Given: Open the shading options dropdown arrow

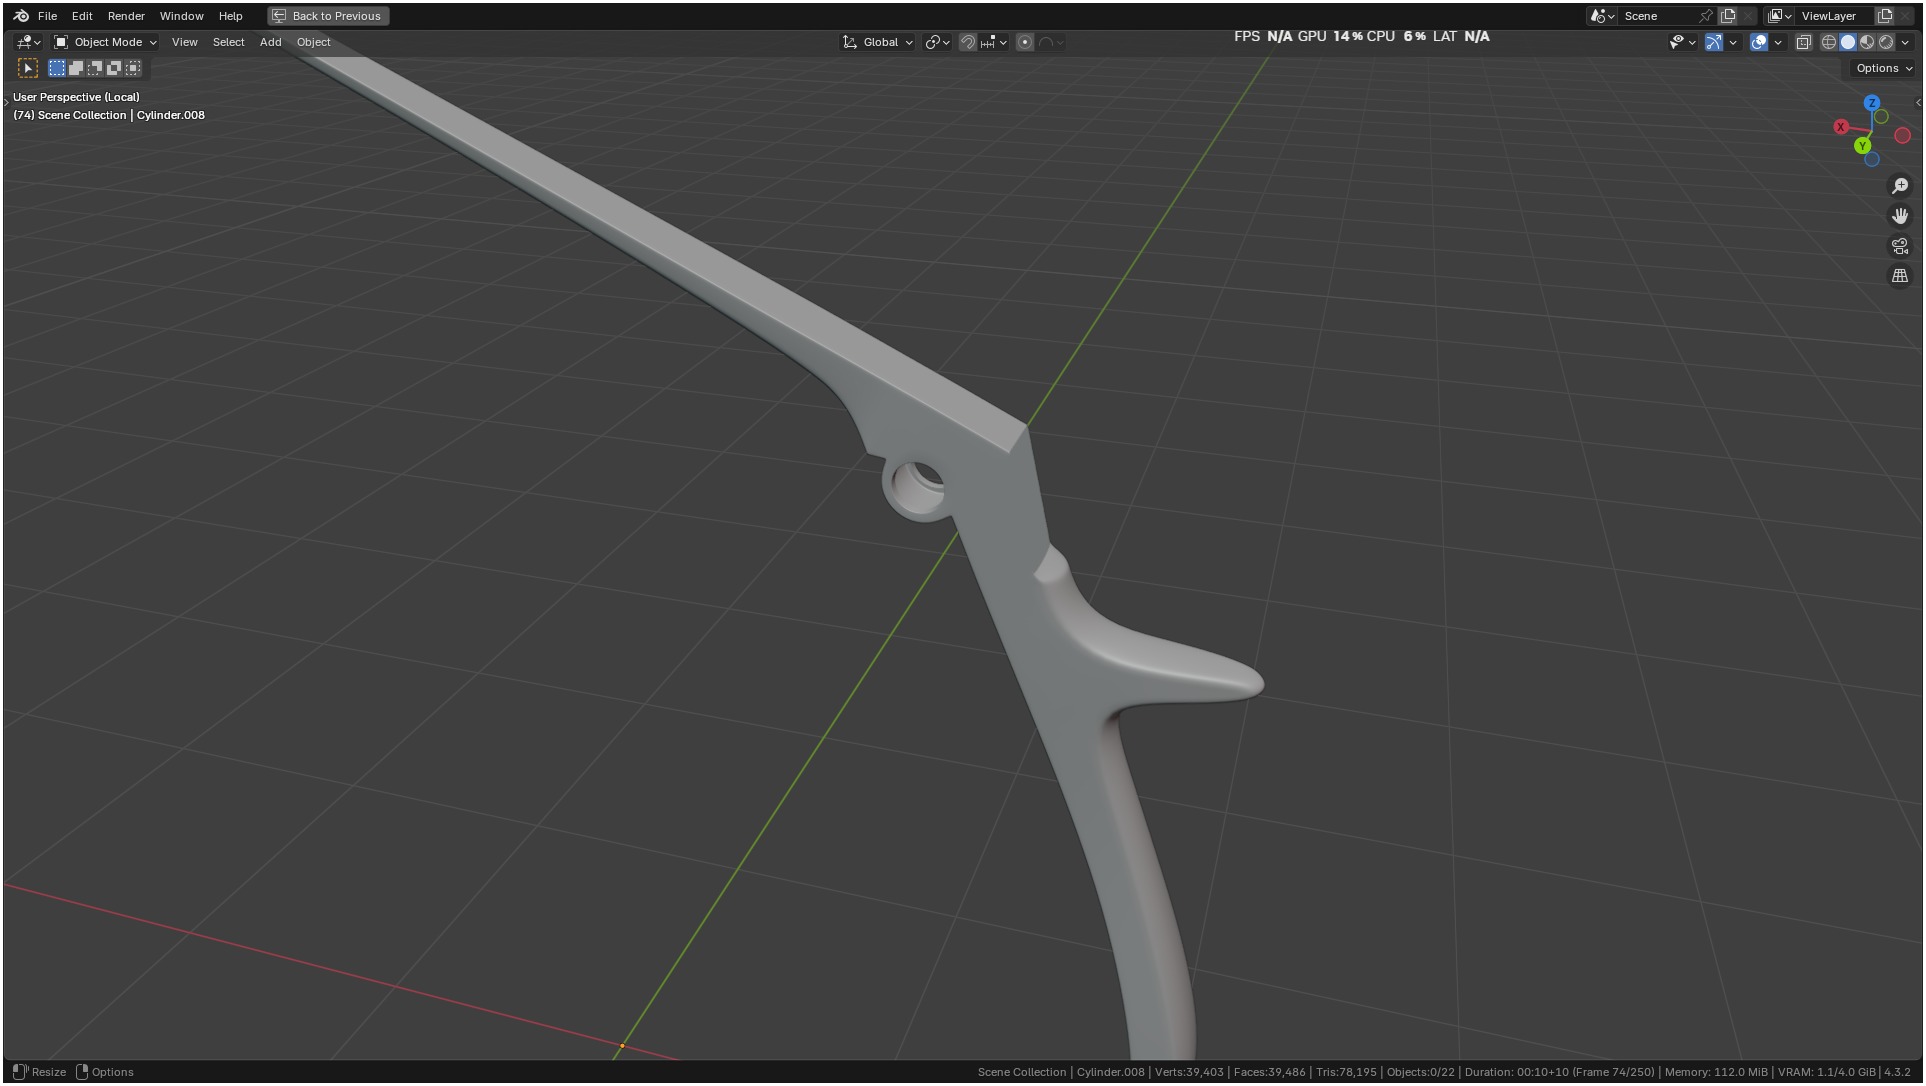Looking at the screenshot, I should (x=1905, y=42).
